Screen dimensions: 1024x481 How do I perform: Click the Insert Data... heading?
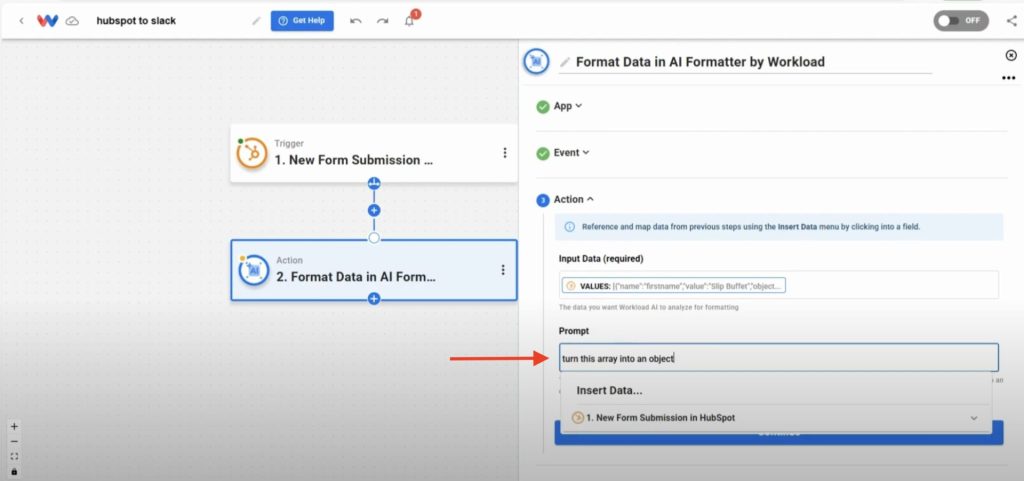(609, 390)
